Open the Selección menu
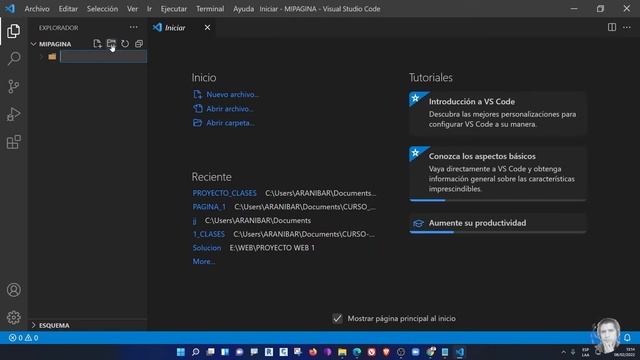This screenshot has width=640, height=360. (102, 9)
